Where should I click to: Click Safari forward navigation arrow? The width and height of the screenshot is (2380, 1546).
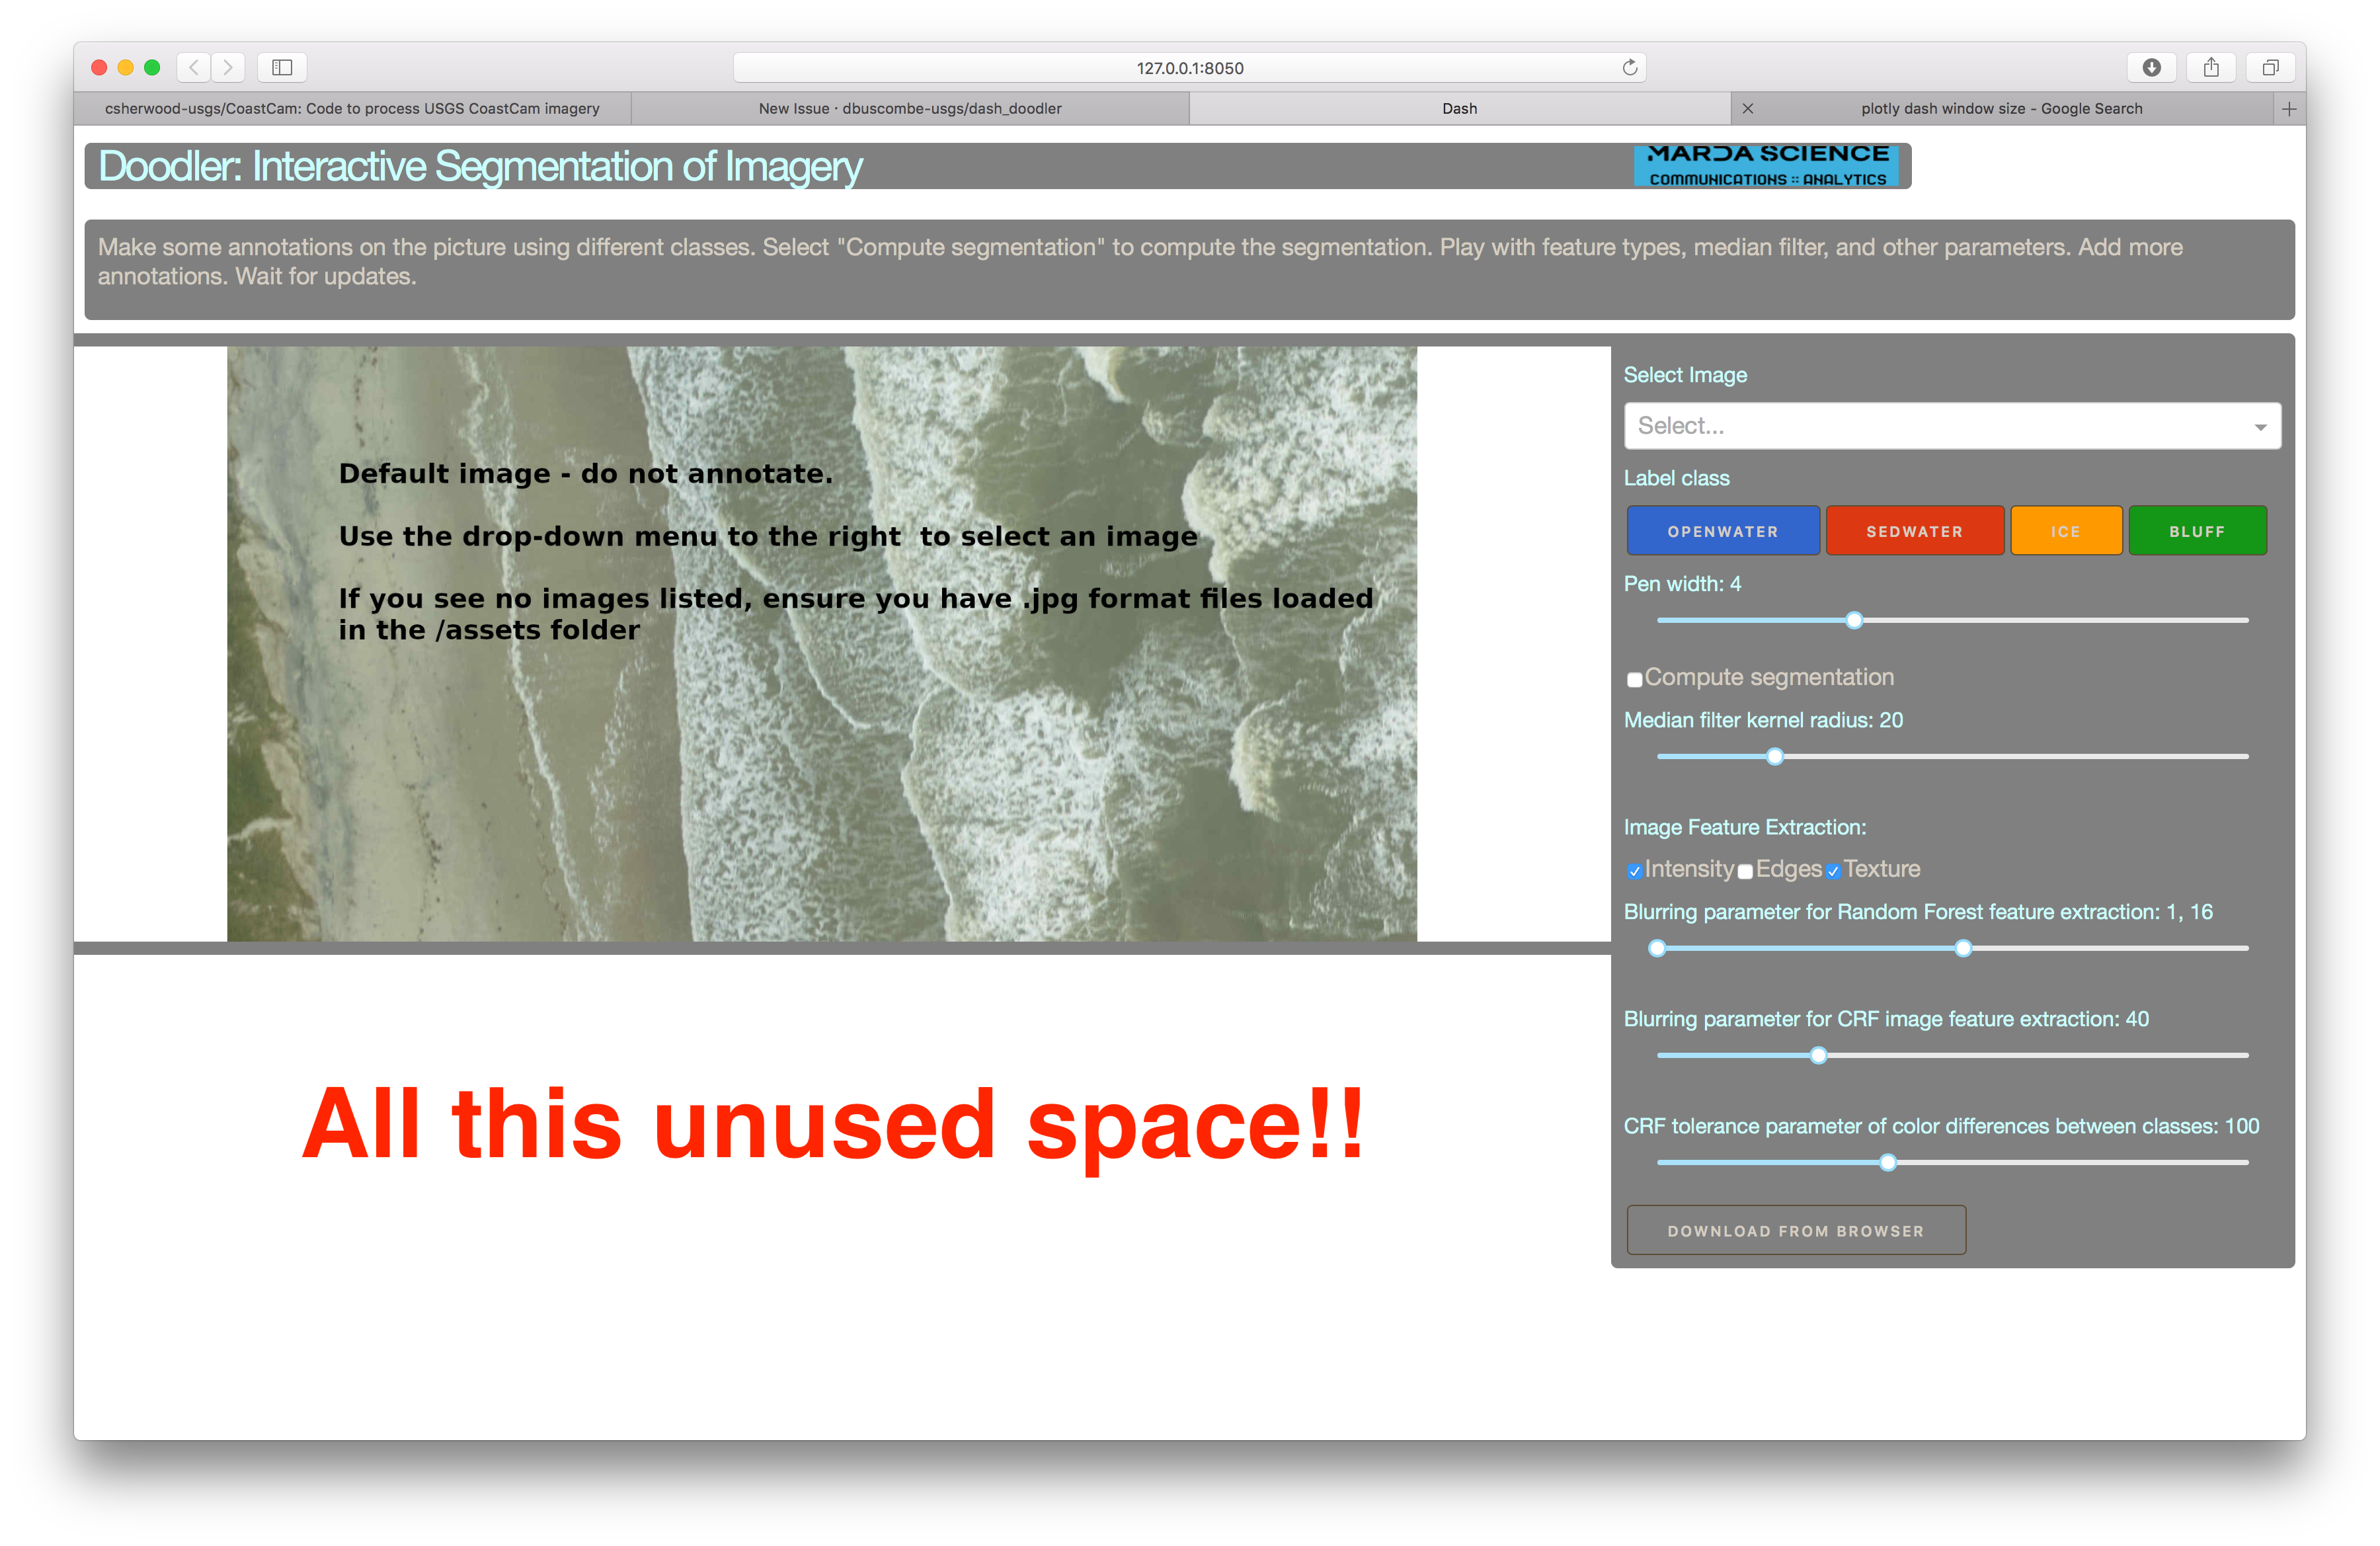(228, 67)
